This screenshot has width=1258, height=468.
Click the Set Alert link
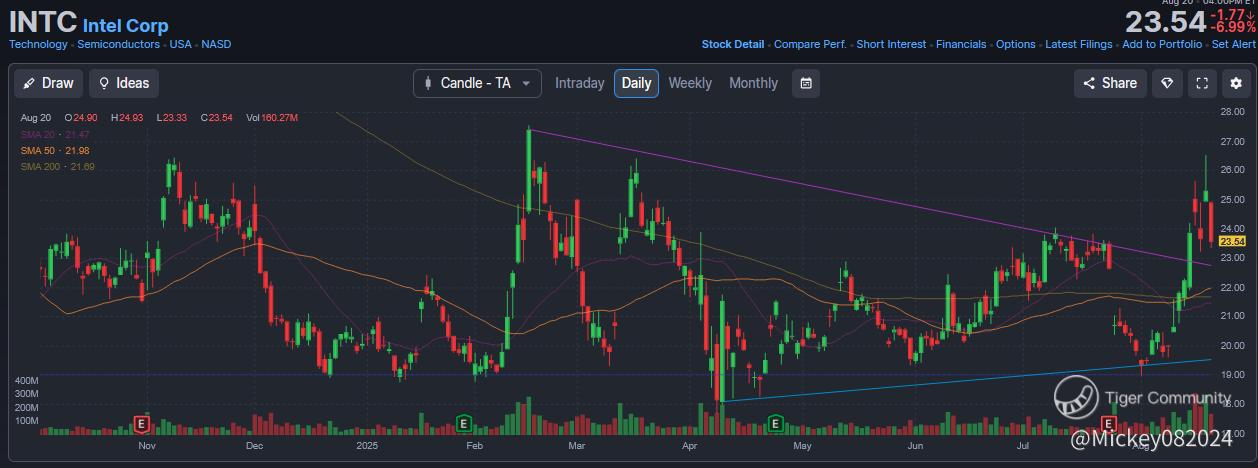tap(1233, 44)
